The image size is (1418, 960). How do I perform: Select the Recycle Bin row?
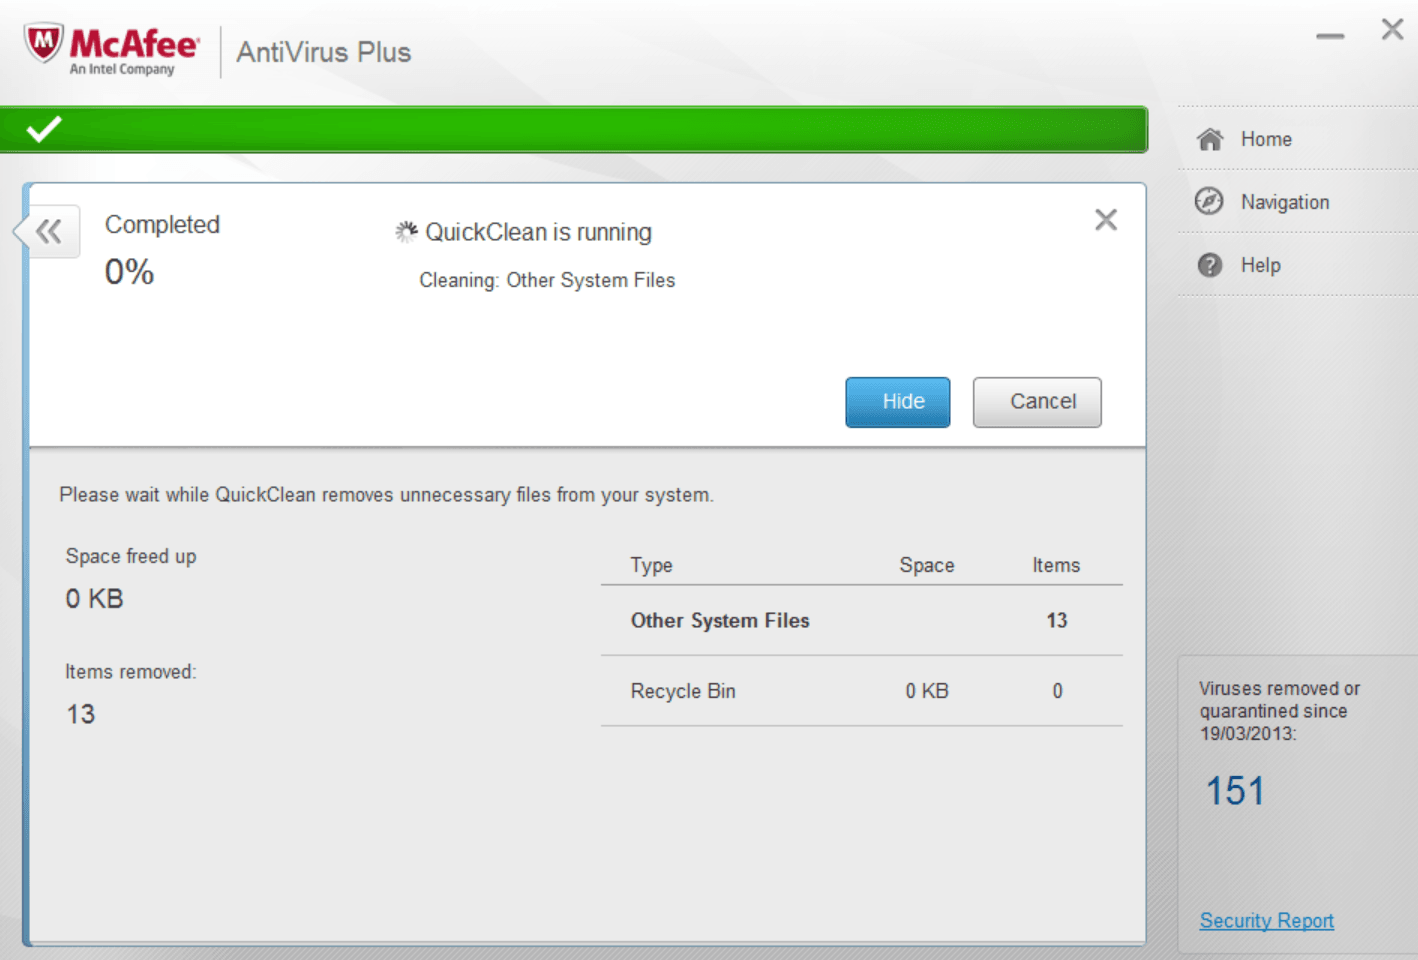(x=862, y=691)
